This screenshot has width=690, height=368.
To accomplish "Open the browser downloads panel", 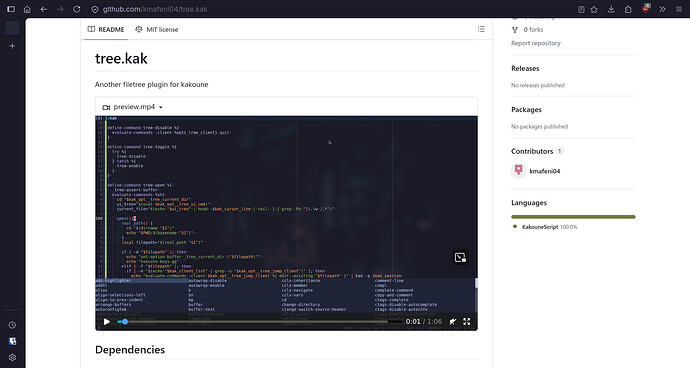I will [x=611, y=9].
